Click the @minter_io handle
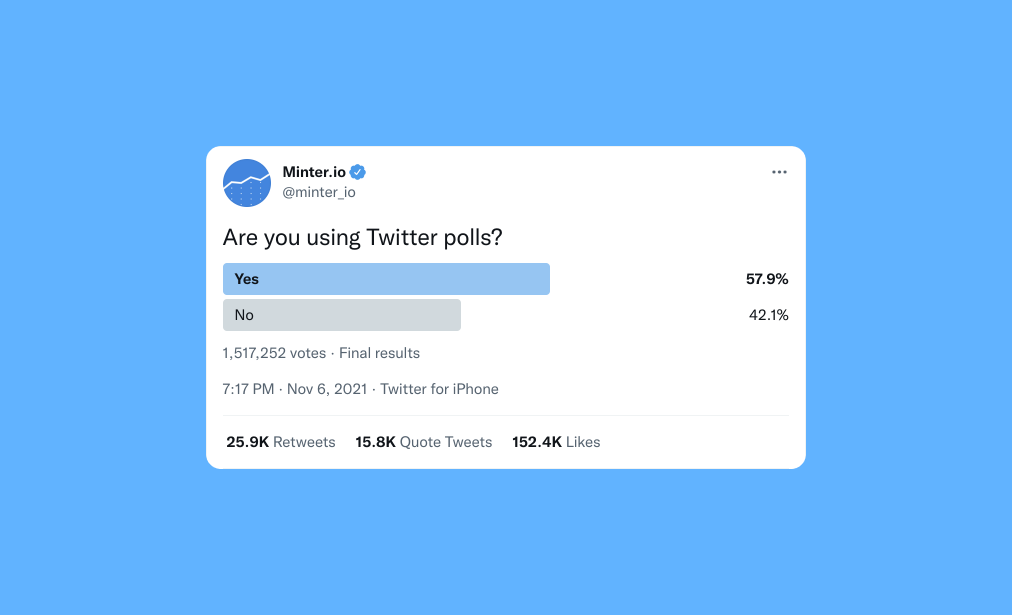This screenshot has width=1012, height=615. pyautogui.click(x=318, y=191)
